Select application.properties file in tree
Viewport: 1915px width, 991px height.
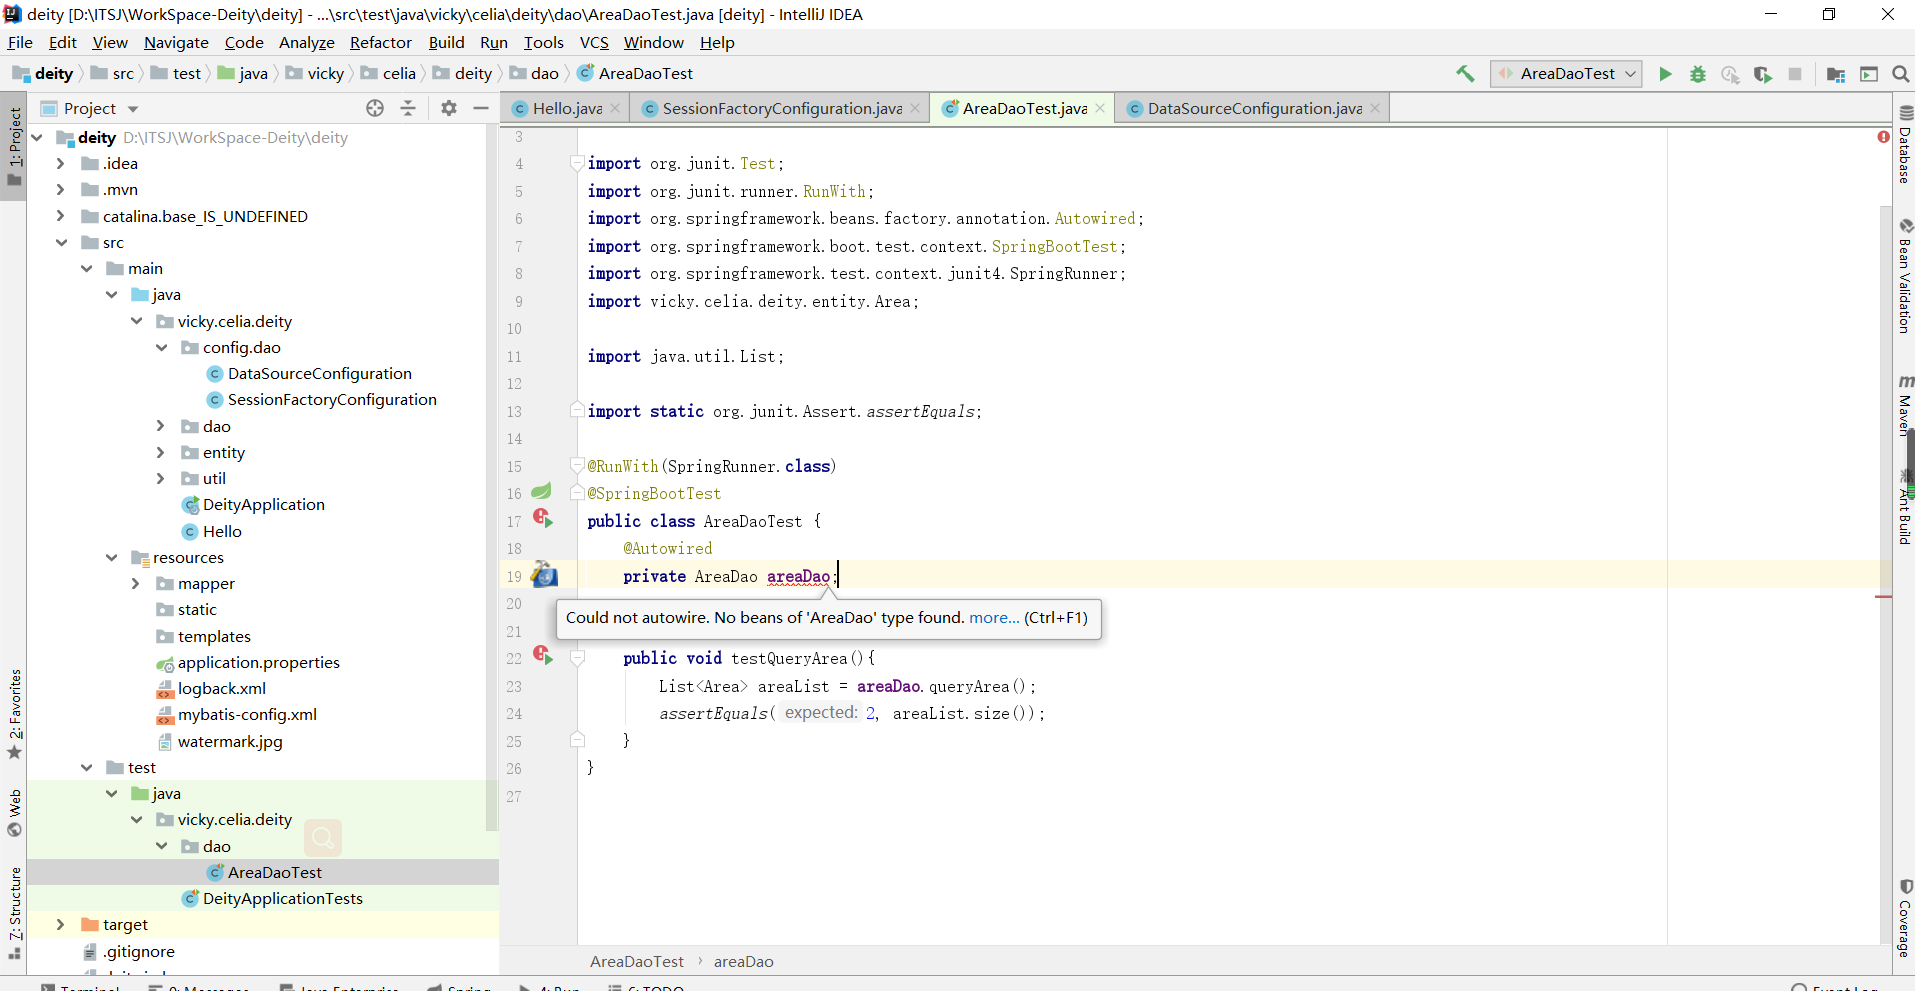click(258, 662)
